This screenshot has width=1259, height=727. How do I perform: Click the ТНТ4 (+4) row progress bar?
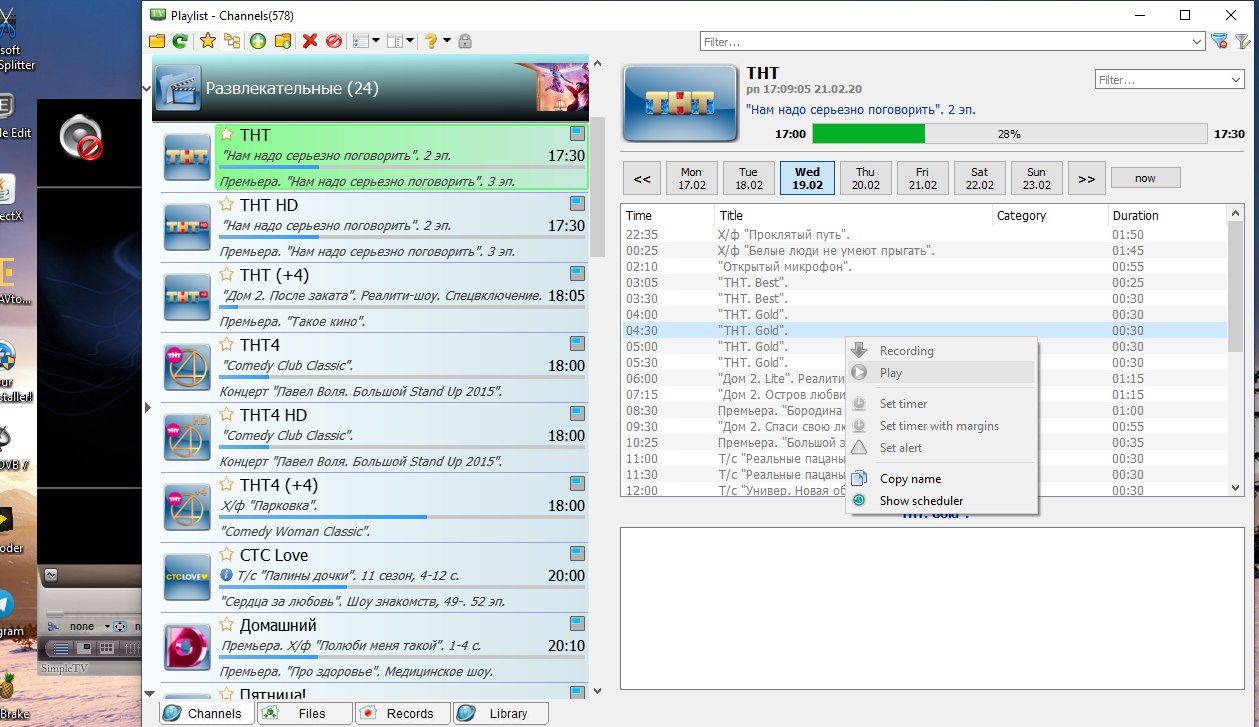click(x=402, y=517)
